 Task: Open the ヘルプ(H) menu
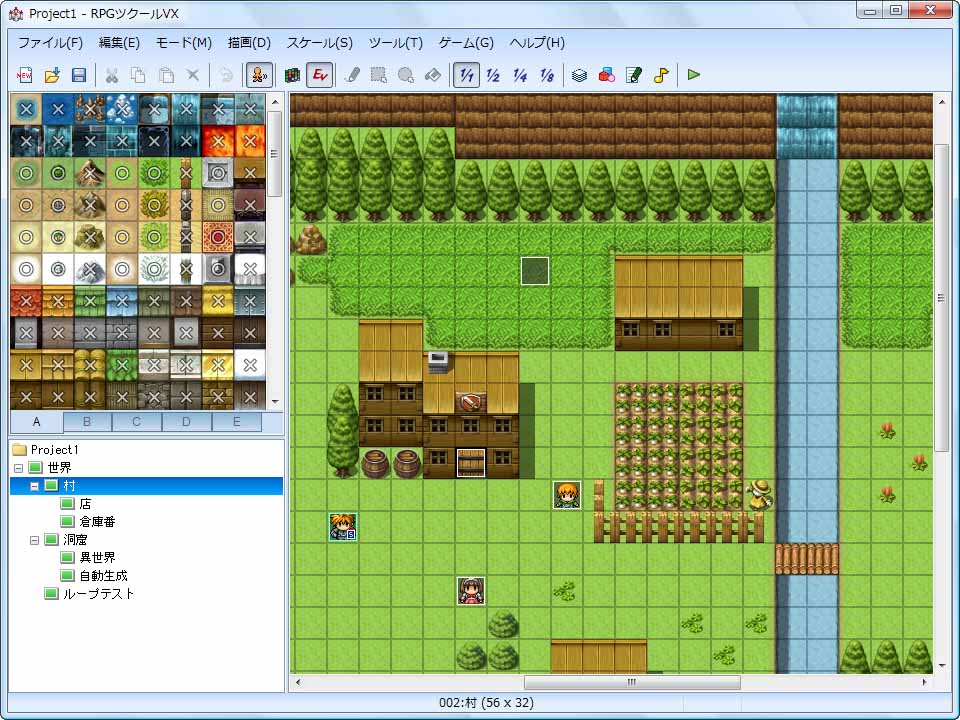(537, 43)
